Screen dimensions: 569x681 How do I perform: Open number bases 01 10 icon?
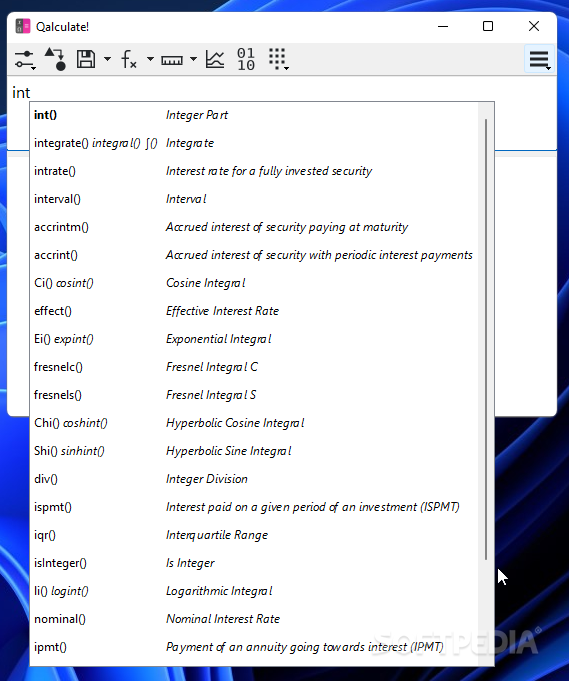pyautogui.click(x=246, y=59)
